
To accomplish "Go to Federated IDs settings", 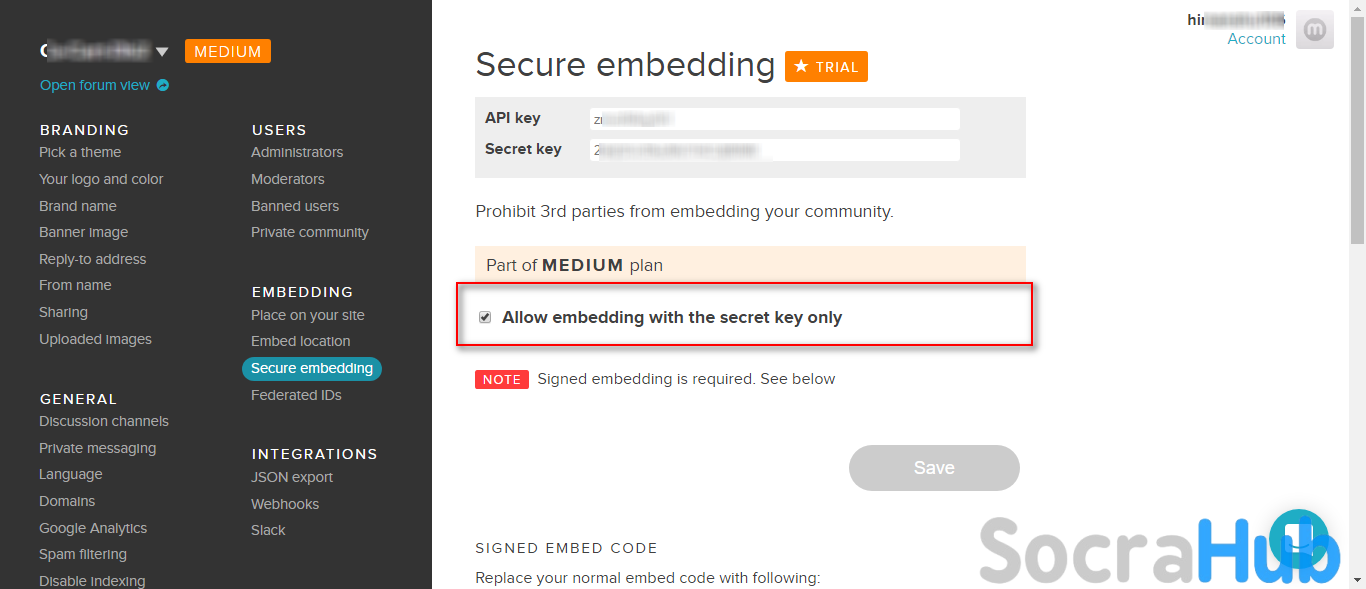I will 296,395.
